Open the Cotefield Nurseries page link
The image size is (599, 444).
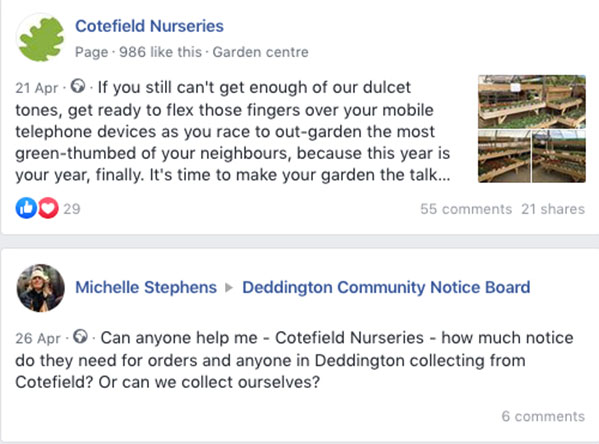pos(149,26)
